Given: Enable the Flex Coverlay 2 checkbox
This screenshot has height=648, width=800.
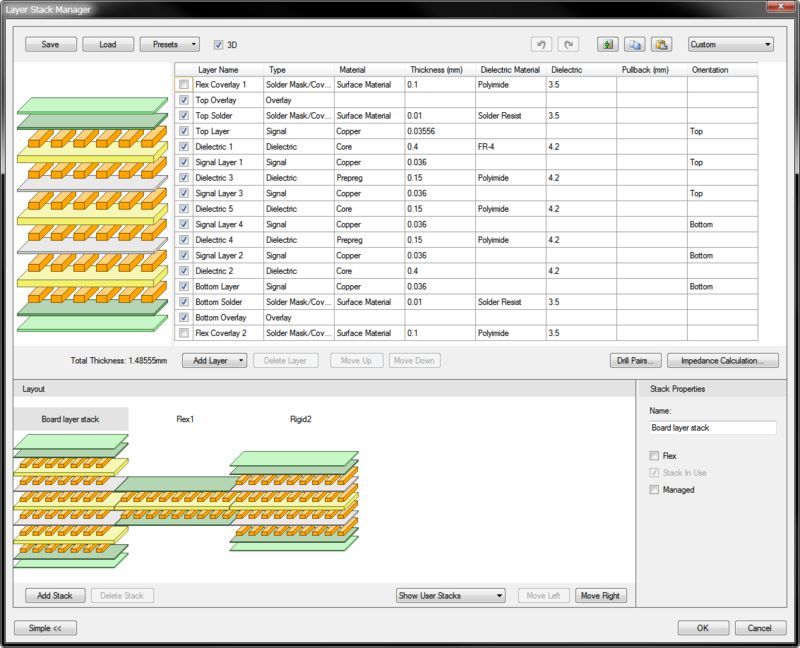Looking at the screenshot, I should pyautogui.click(x=184, y=333).
